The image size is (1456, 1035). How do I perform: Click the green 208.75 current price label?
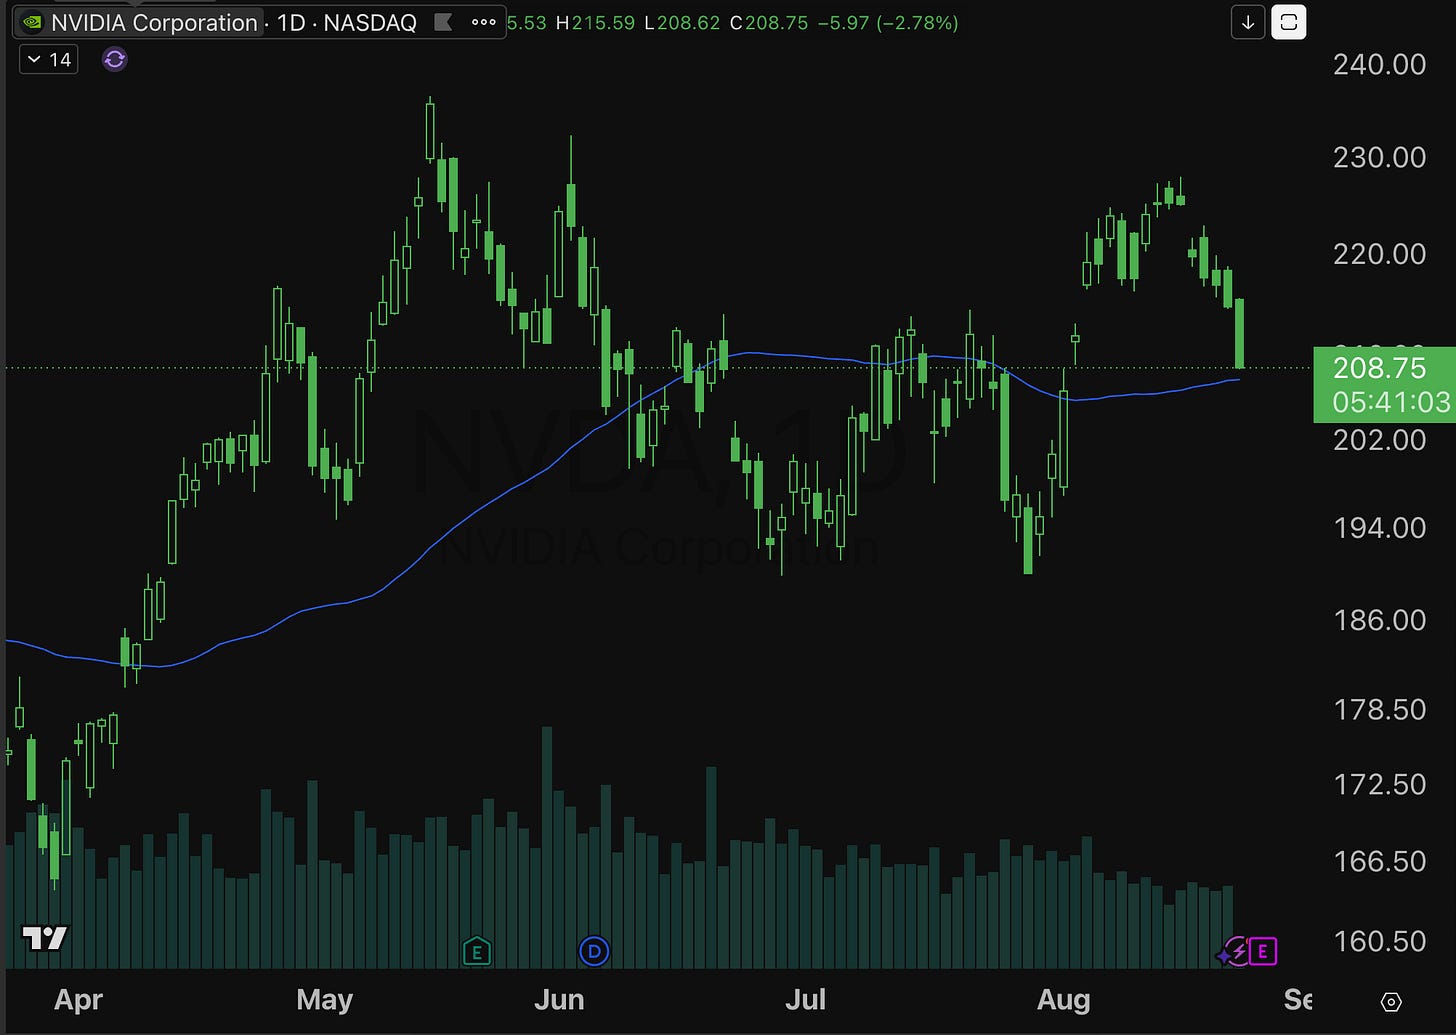tap(1384, 384)
